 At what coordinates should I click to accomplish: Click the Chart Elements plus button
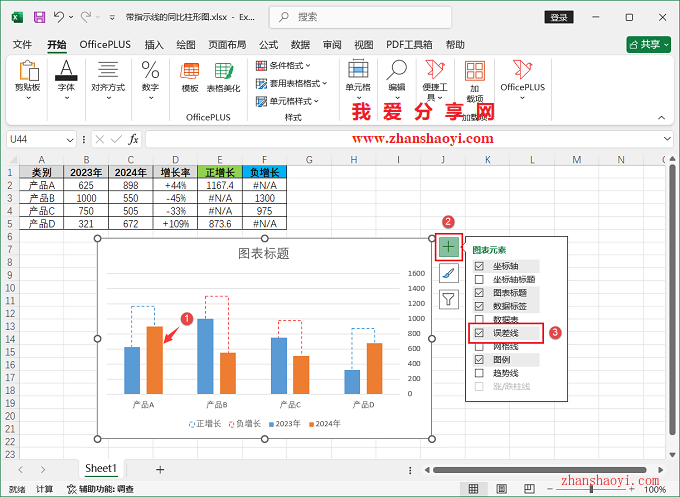(x=449, y=245)
